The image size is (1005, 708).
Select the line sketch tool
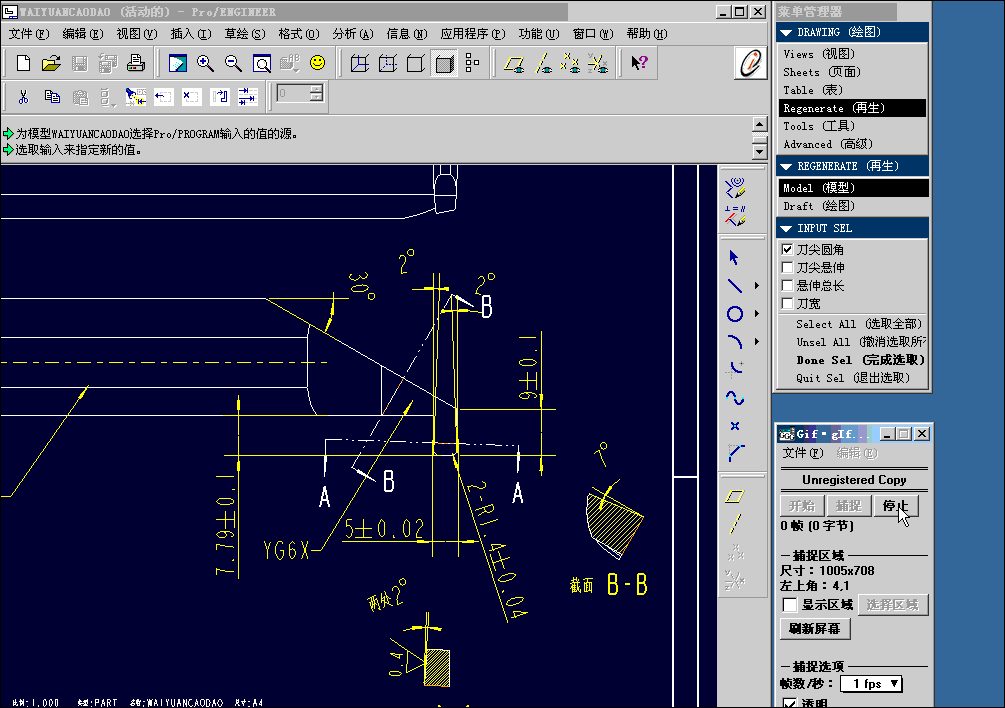735,286
